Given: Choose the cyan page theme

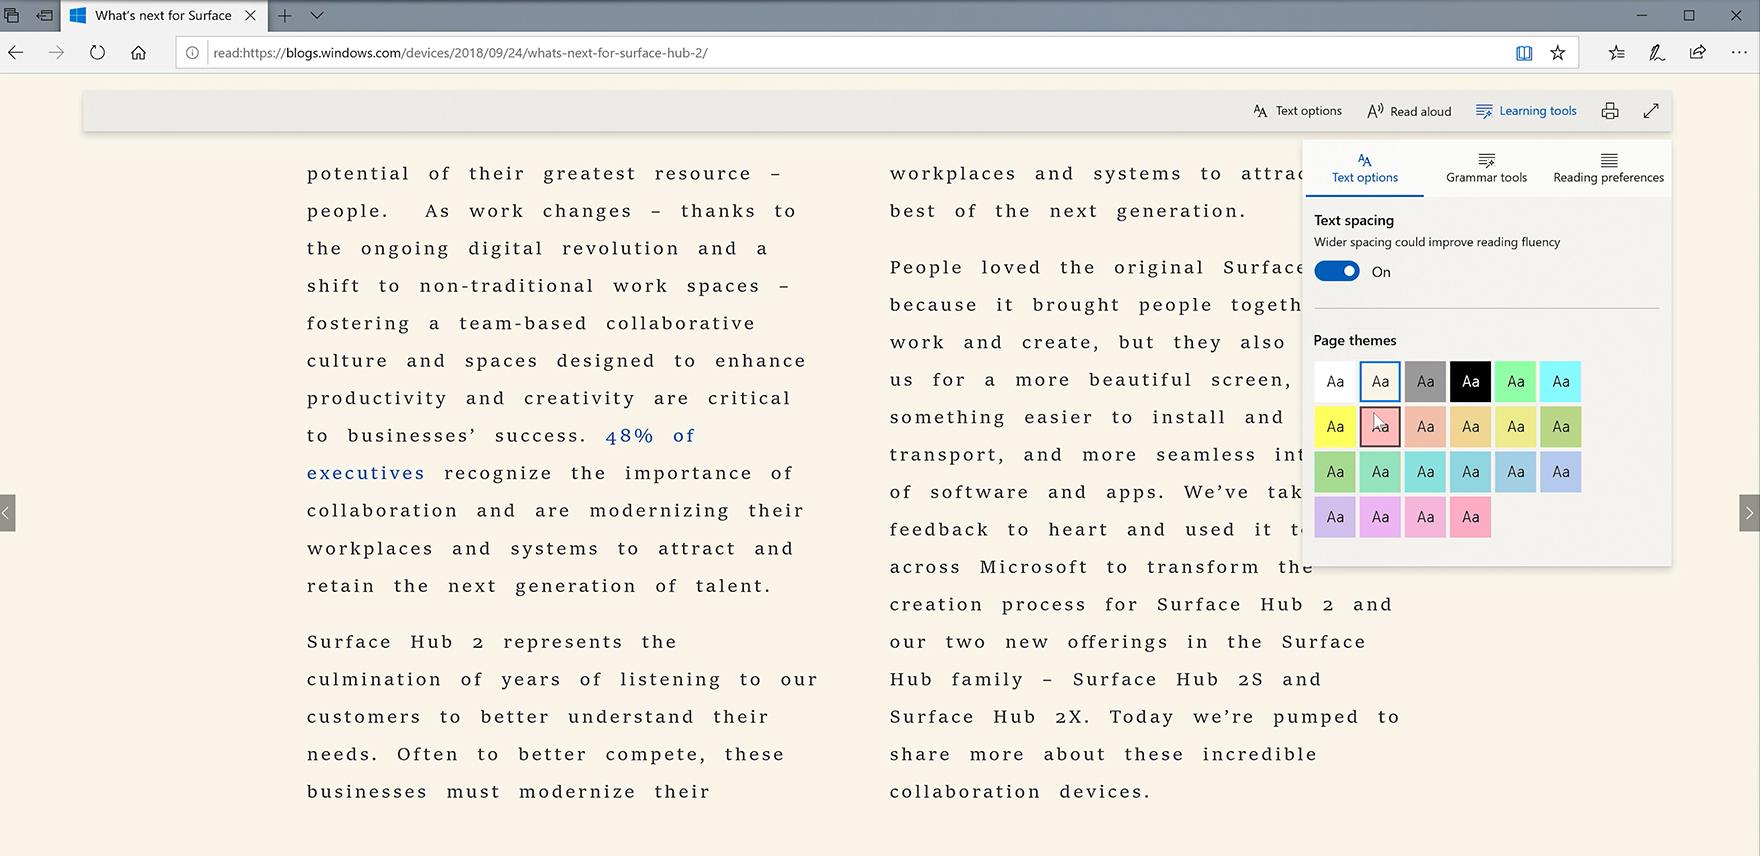Looking at the screenshot, I should (1561, 381).
